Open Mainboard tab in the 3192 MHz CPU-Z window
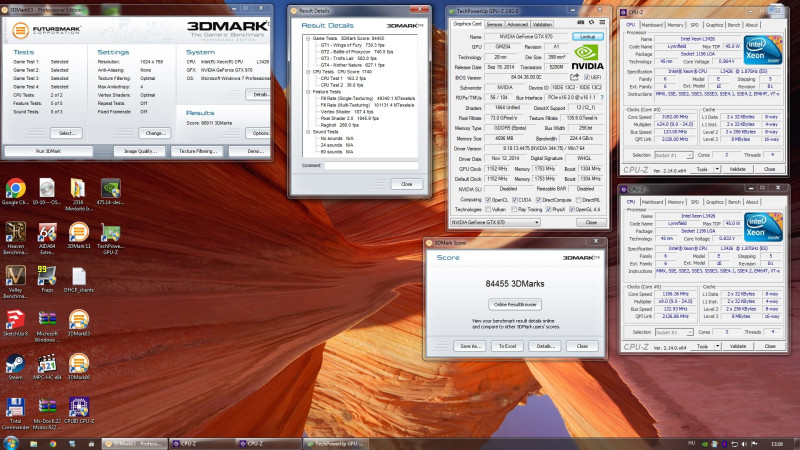800x450 pixels. click(652, 24)
